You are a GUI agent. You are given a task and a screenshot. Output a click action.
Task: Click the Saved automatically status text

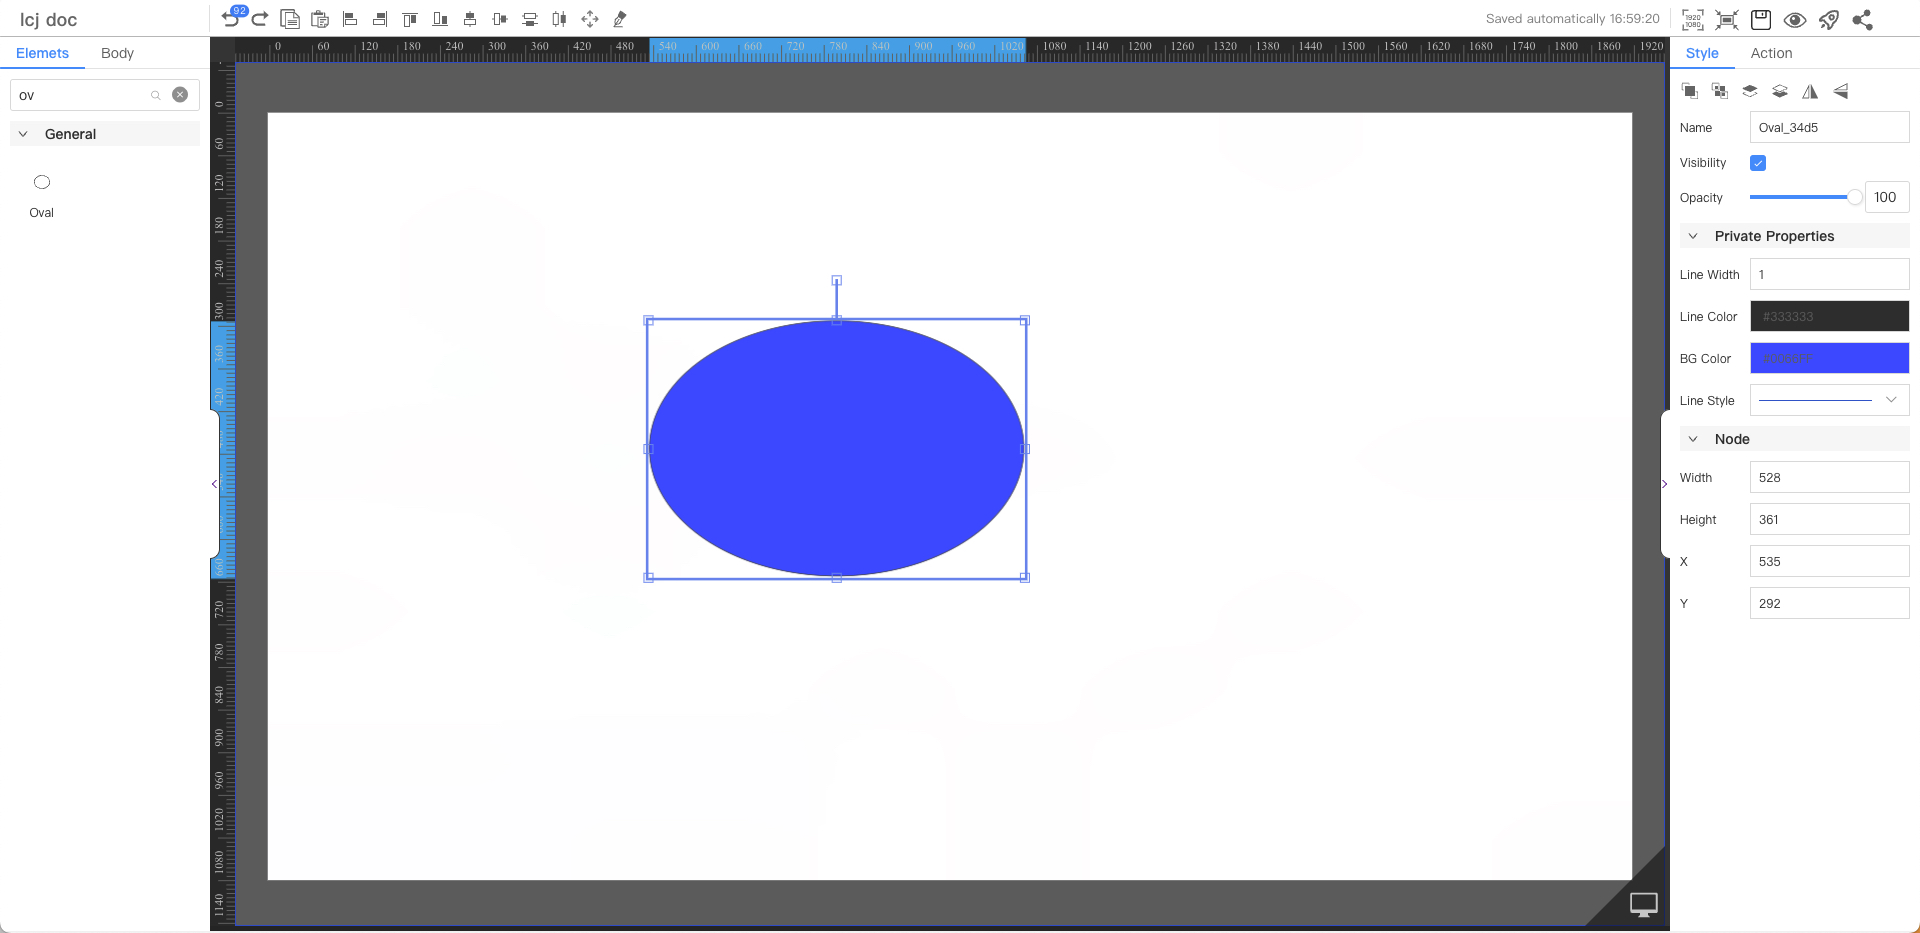click(x=1572, y=19)
